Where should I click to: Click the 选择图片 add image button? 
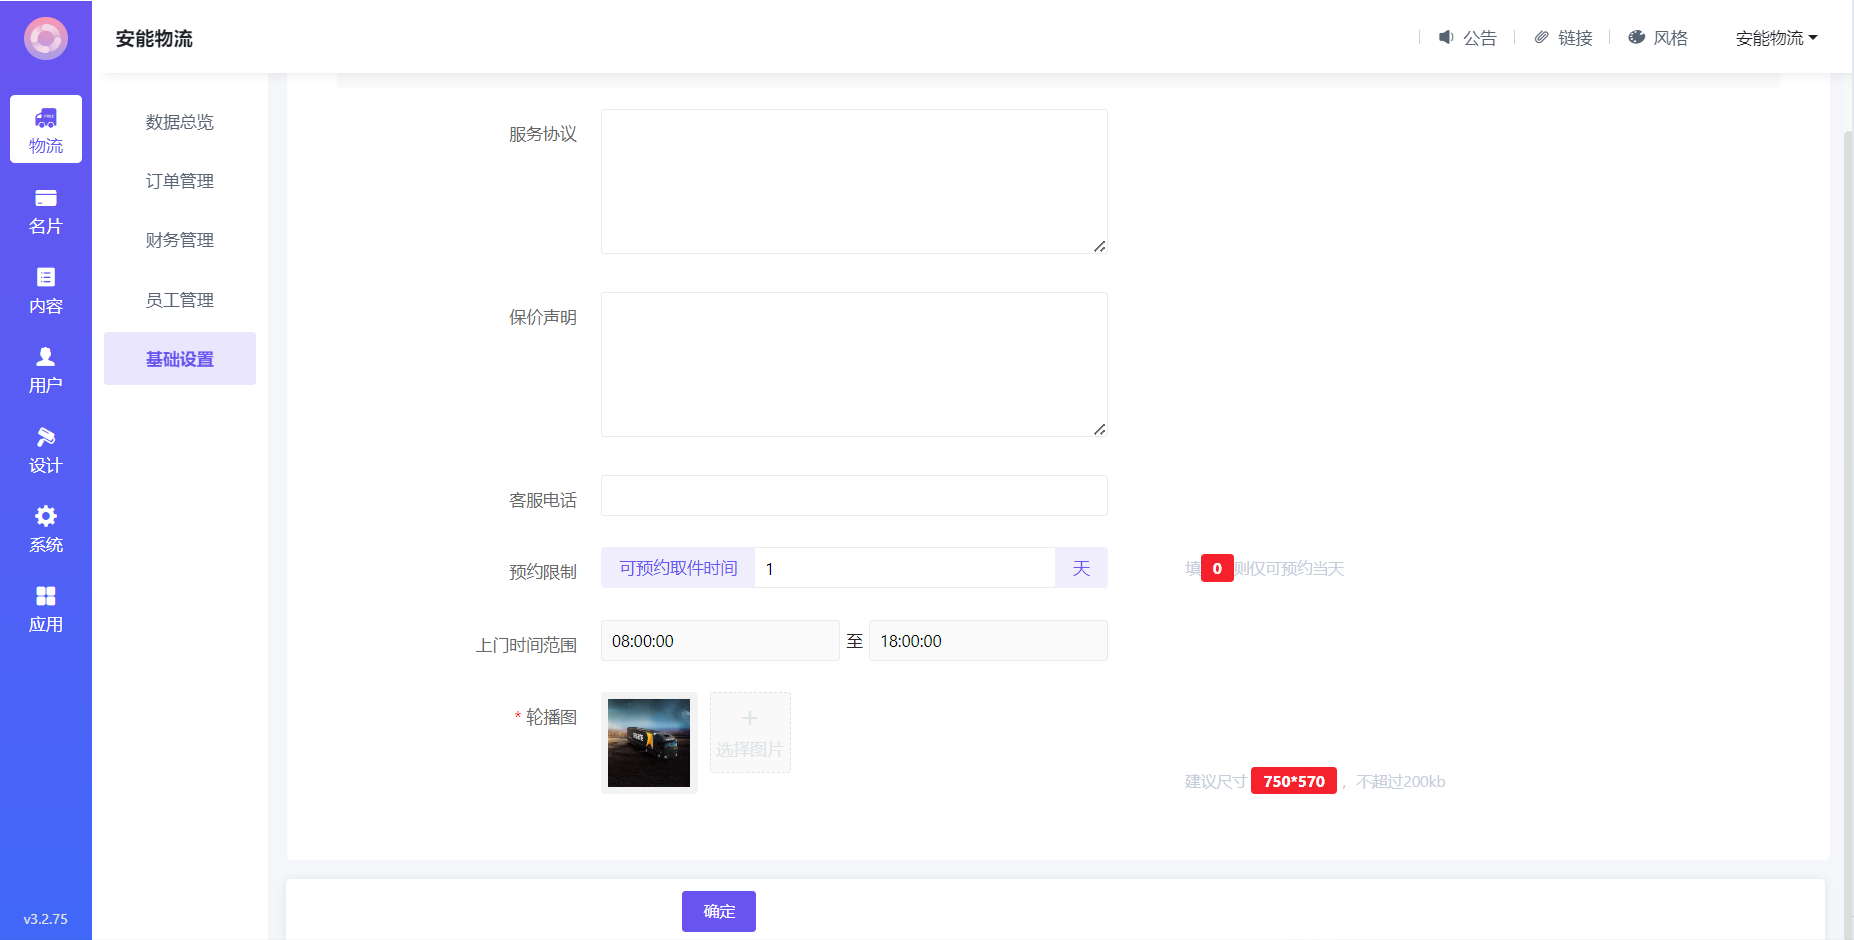tap(750, 732)
